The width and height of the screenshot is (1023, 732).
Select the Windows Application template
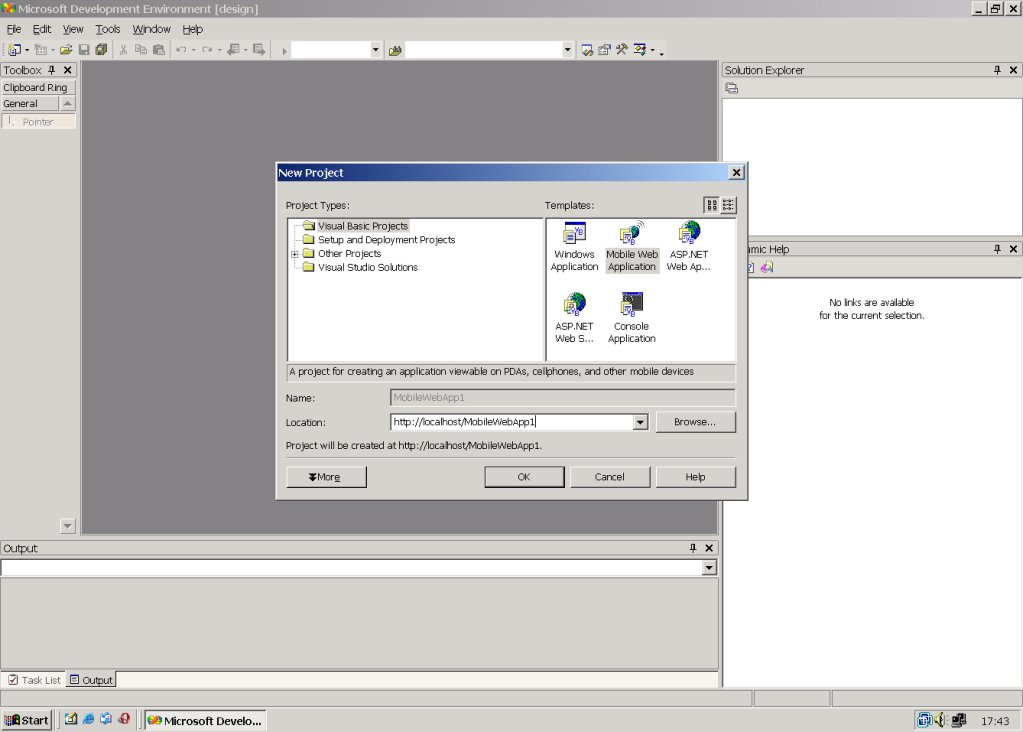[x=574, y=247]
